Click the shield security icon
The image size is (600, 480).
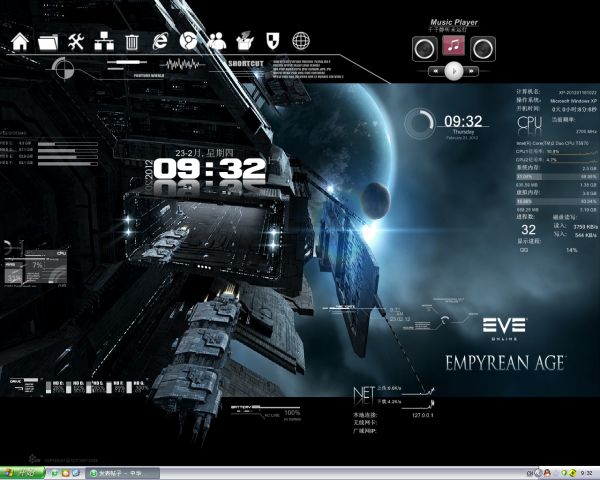271,42
